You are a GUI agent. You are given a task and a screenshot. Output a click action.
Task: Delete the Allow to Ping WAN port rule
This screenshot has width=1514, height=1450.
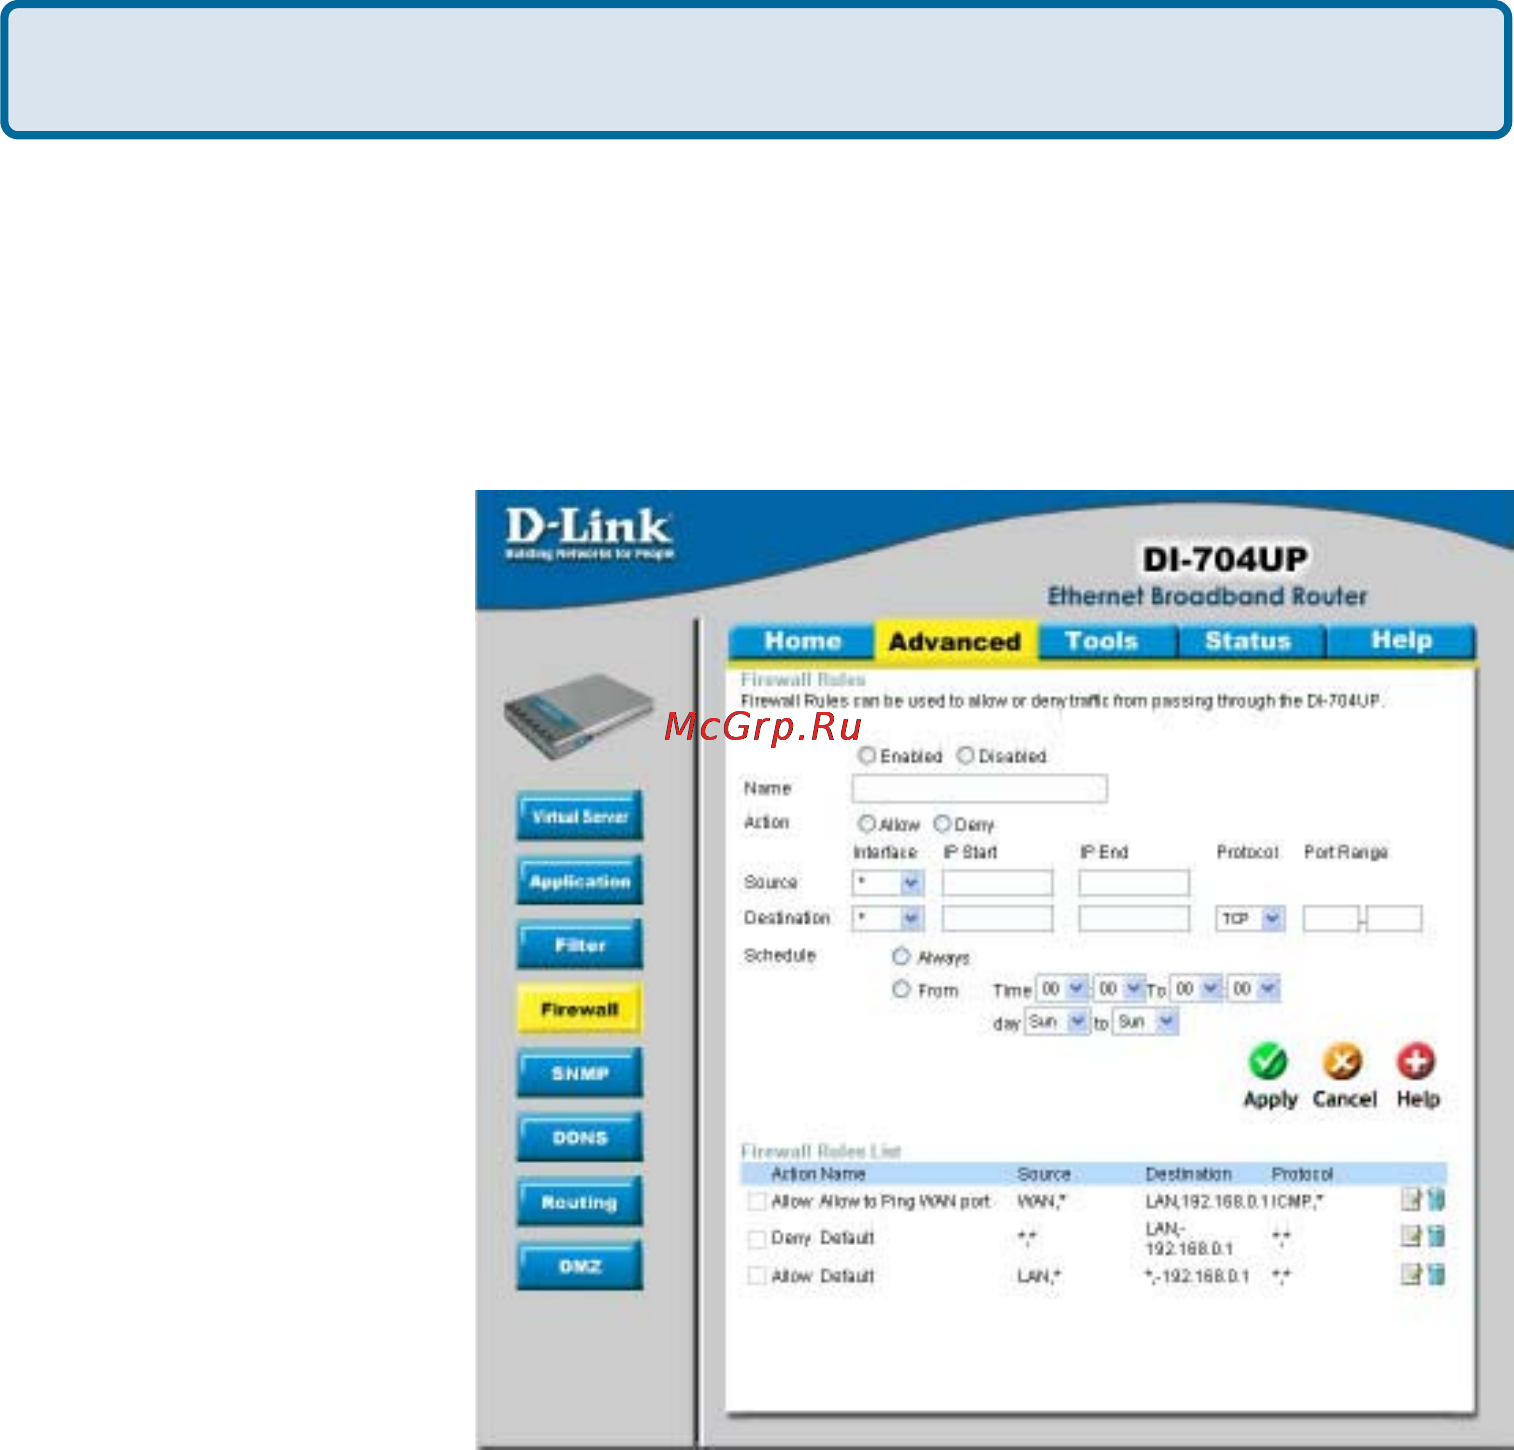(x=1436, y=1199)
